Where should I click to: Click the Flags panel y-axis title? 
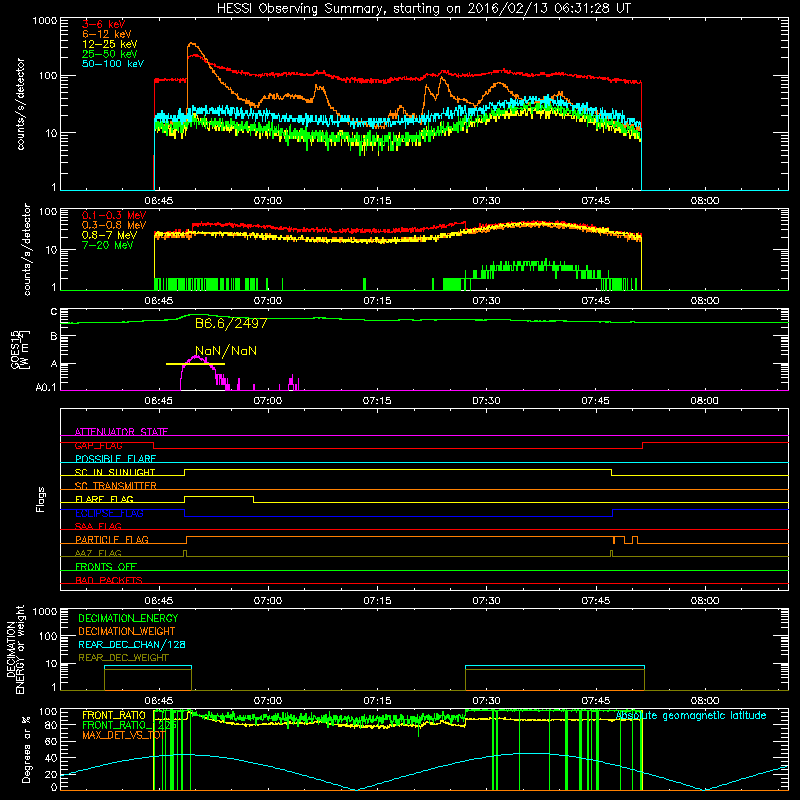click(40, 499)
